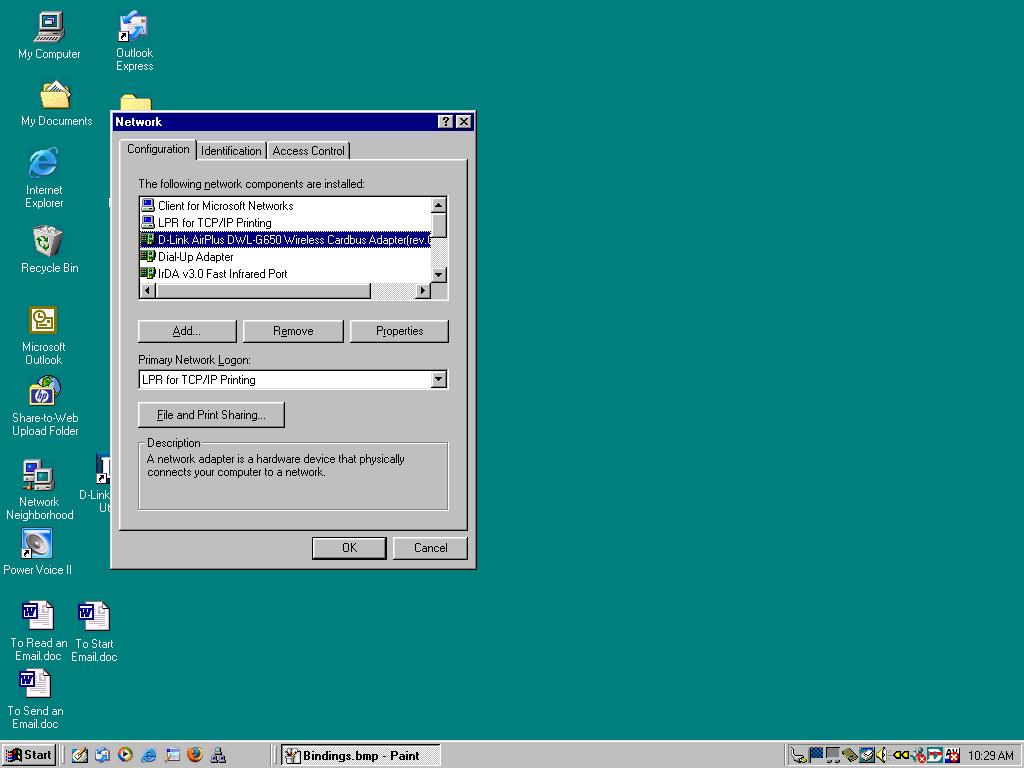Click network icon in Quick Launch bar
The height and width of the screenshot is (768, 1024).
(x=218, y=755)
